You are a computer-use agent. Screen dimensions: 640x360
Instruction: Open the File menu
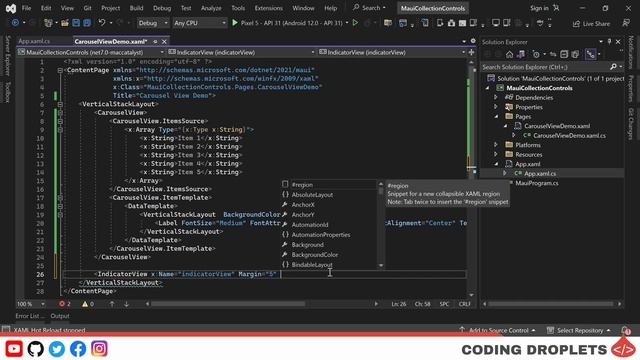tap(26, 8)
